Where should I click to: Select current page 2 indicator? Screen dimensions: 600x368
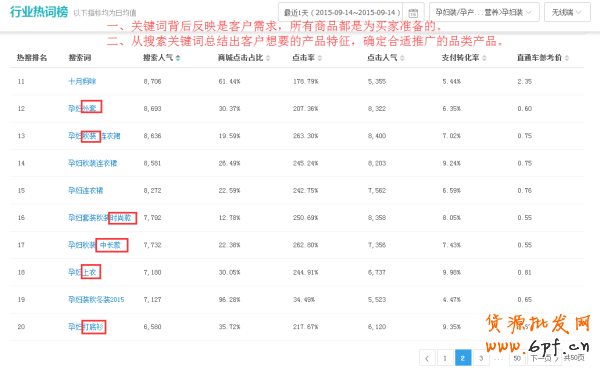click(463, 358)
